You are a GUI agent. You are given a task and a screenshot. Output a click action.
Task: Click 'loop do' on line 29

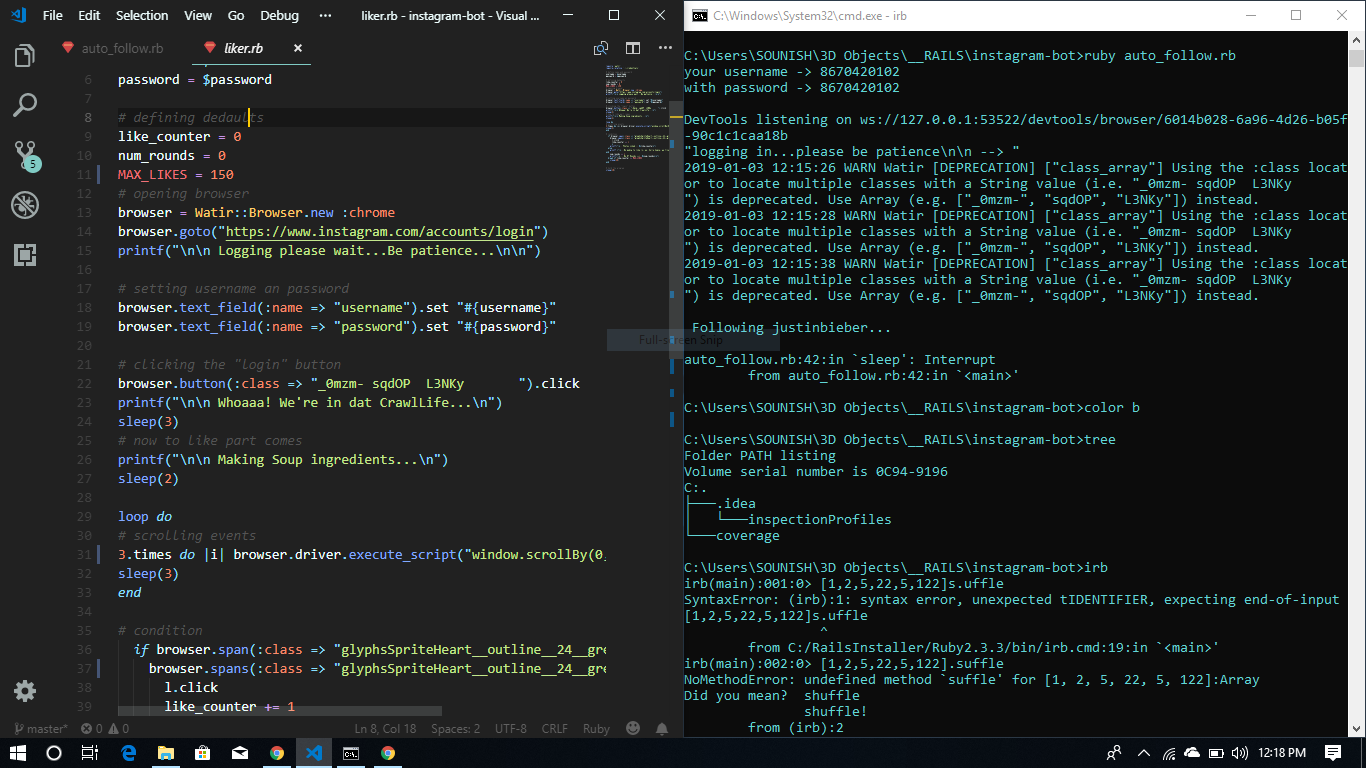tap(145, 517)
